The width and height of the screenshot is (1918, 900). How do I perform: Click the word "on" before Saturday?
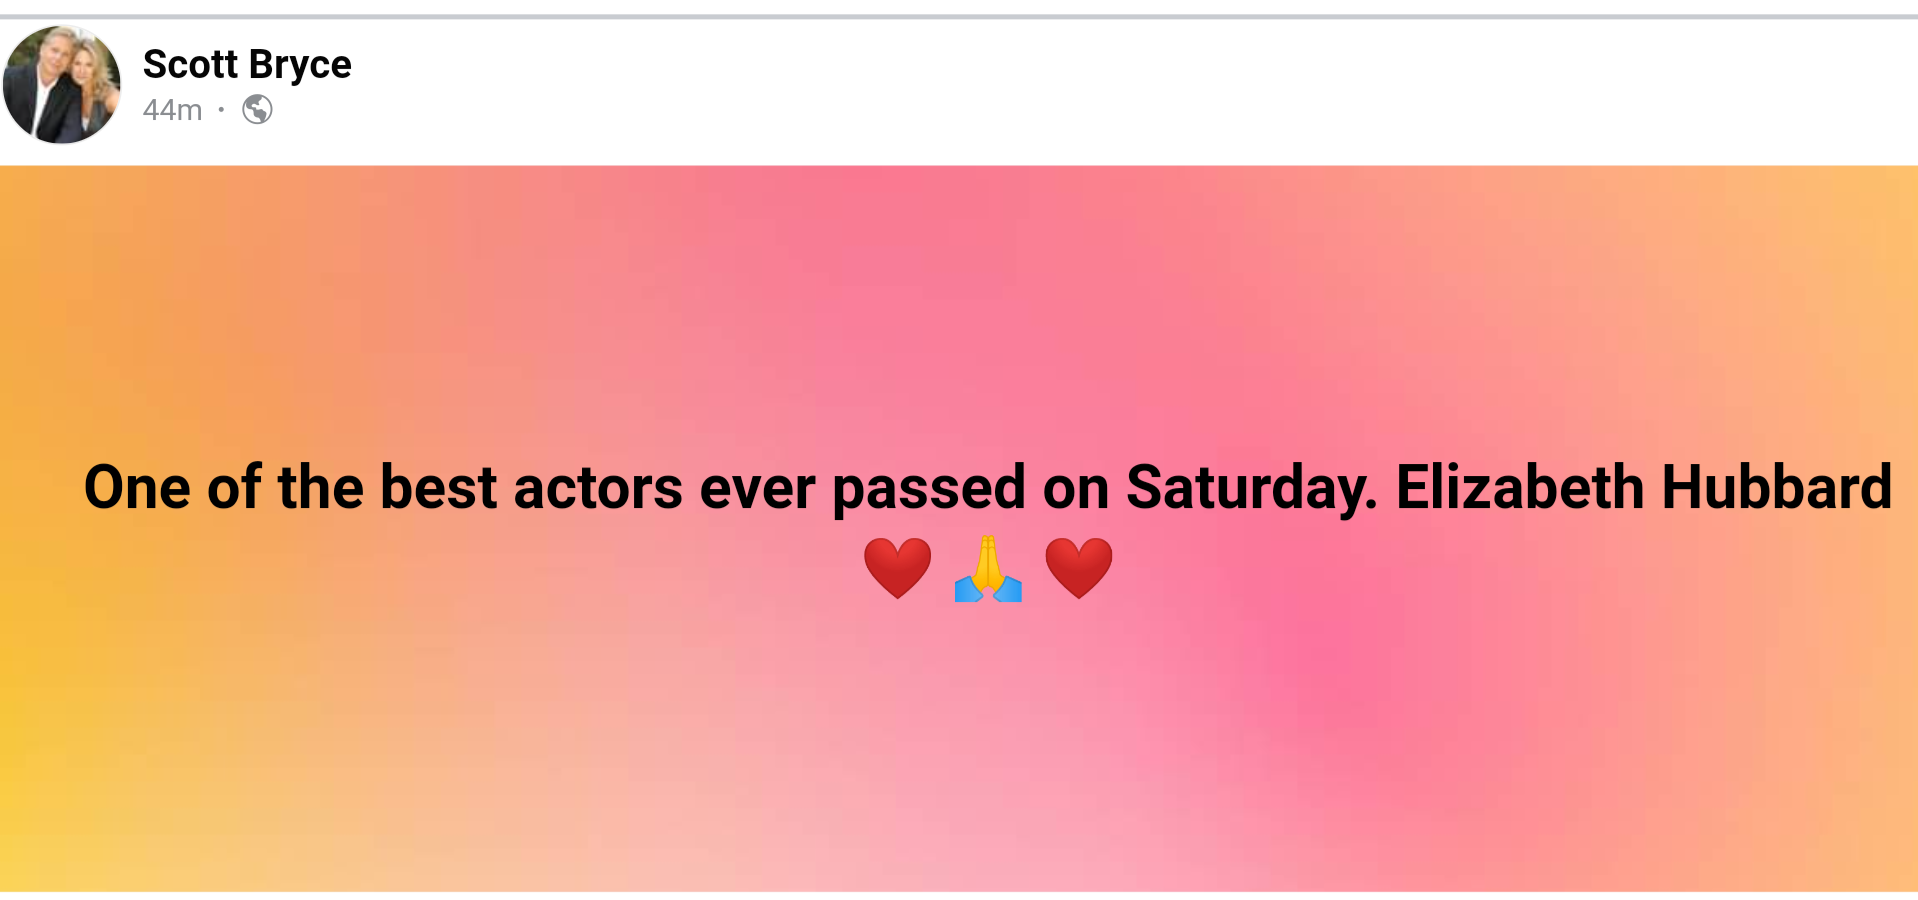coord(1076,488)
